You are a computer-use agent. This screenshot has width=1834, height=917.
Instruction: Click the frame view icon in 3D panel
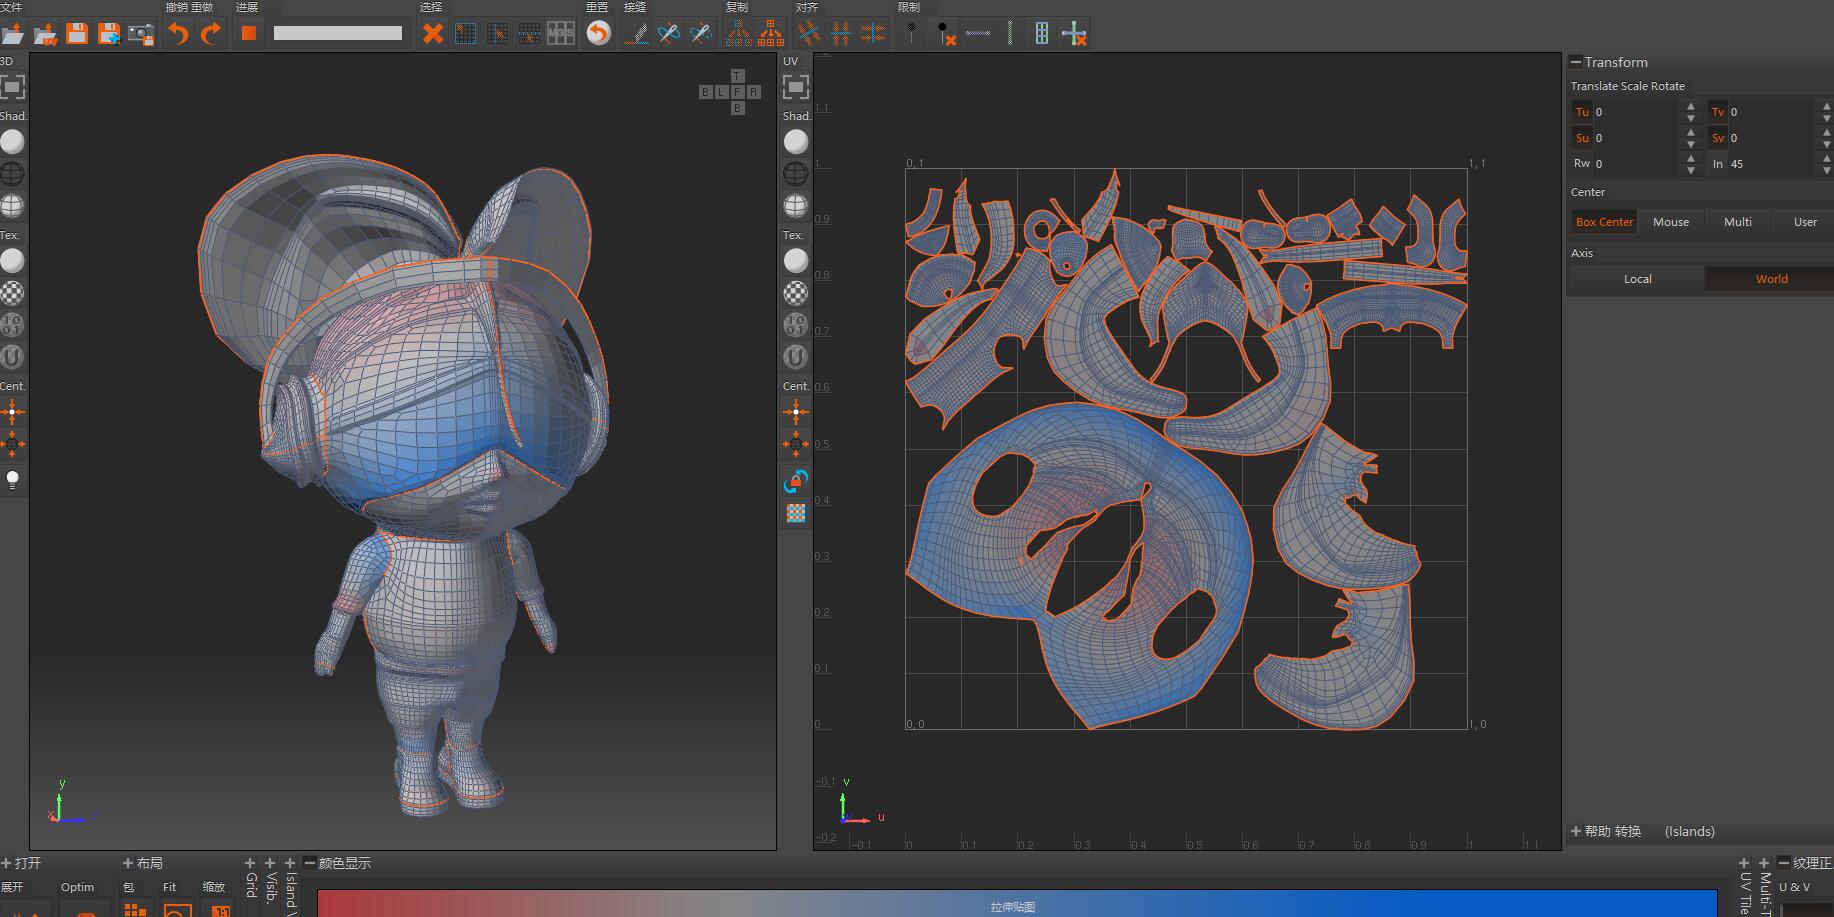[x=12, y=88]
